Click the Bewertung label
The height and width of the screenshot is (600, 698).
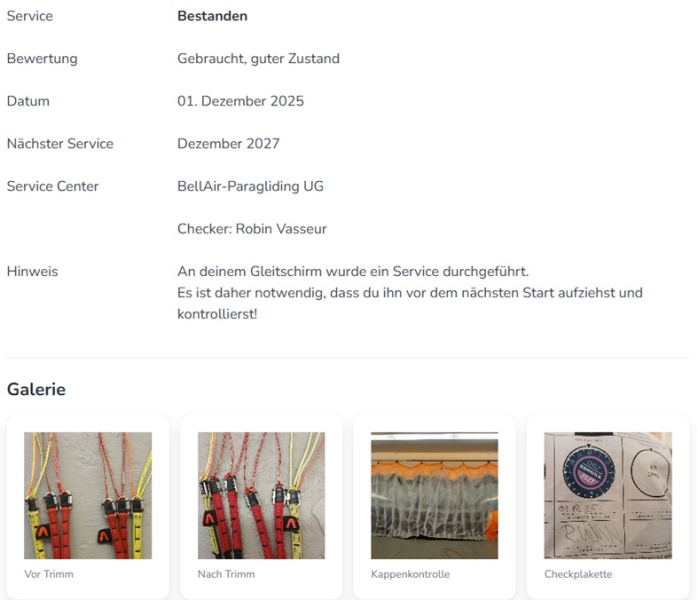tap(42, 58)
